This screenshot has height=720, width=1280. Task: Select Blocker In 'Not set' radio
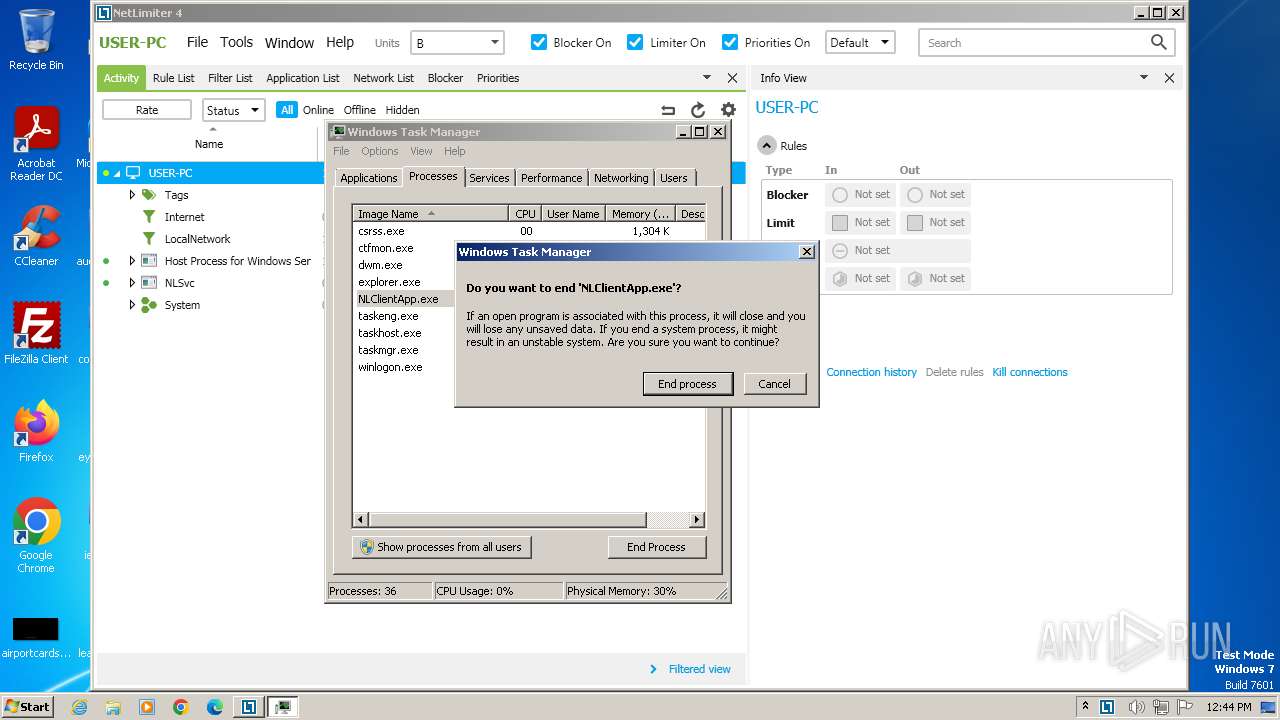click(840, 195)
